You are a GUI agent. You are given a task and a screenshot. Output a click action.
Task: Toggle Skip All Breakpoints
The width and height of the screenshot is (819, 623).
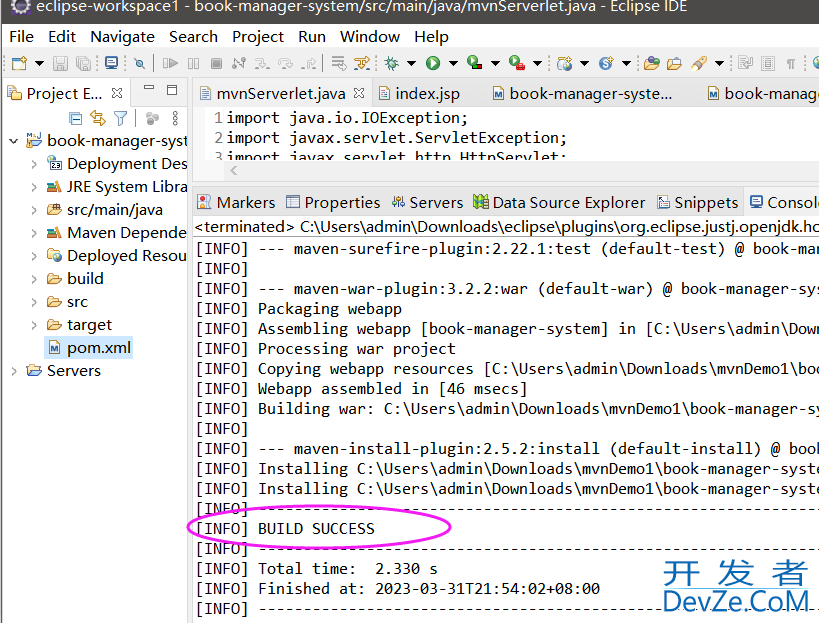[x=139, y=63]
